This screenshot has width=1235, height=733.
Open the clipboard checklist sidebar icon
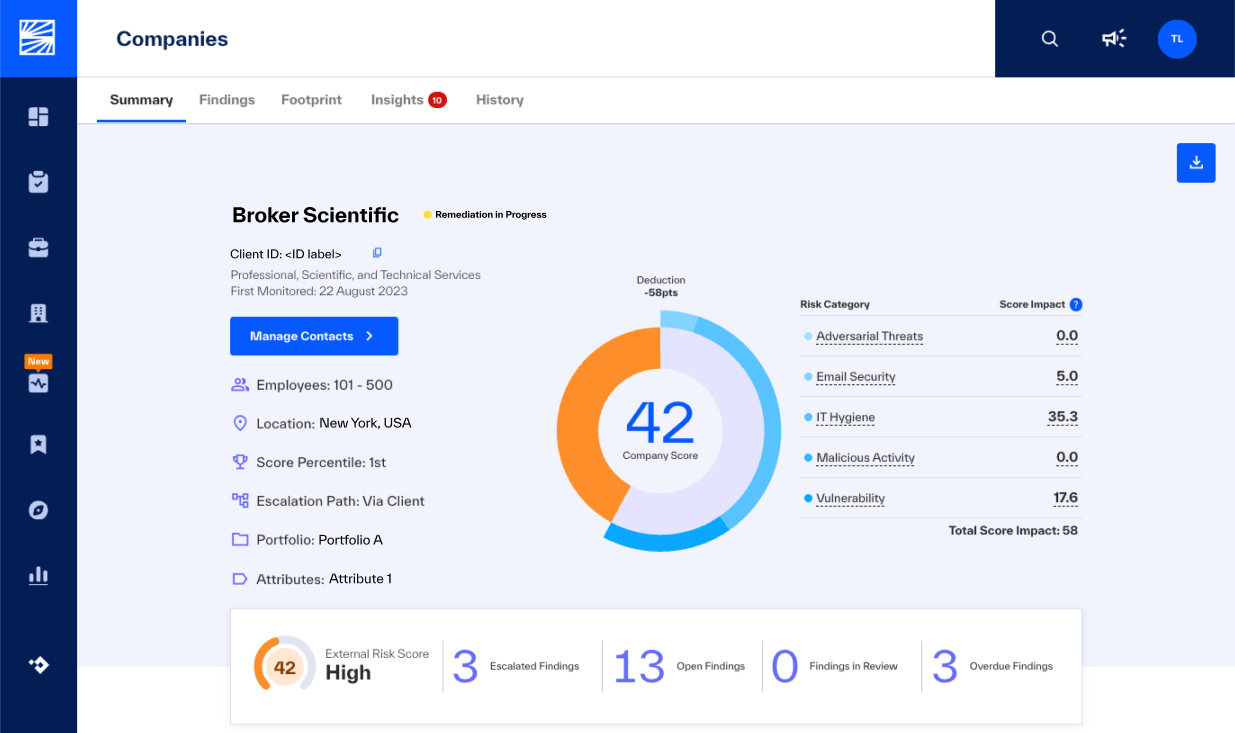click(38, 182)
